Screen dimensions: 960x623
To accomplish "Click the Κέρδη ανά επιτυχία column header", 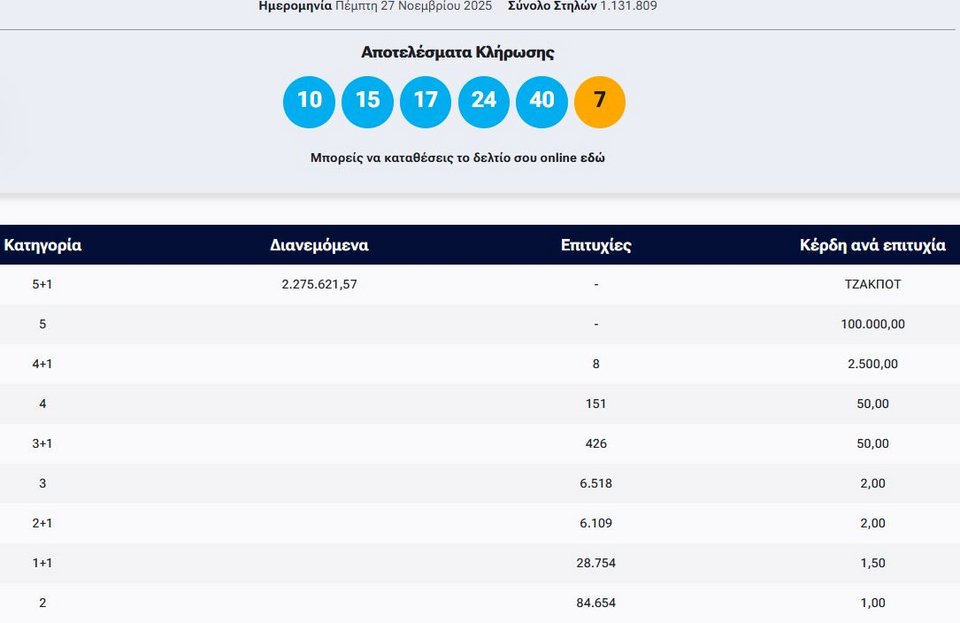I will (x=872, y=245).
